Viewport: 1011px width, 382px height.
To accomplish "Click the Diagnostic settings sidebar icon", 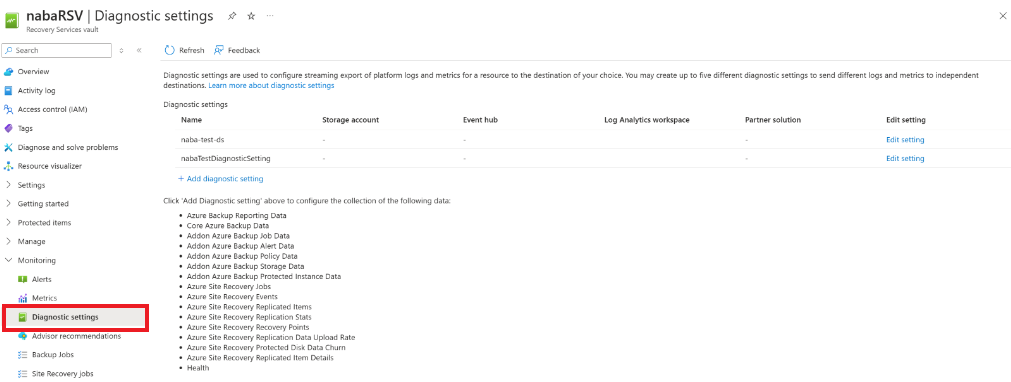I will point(23,317).
